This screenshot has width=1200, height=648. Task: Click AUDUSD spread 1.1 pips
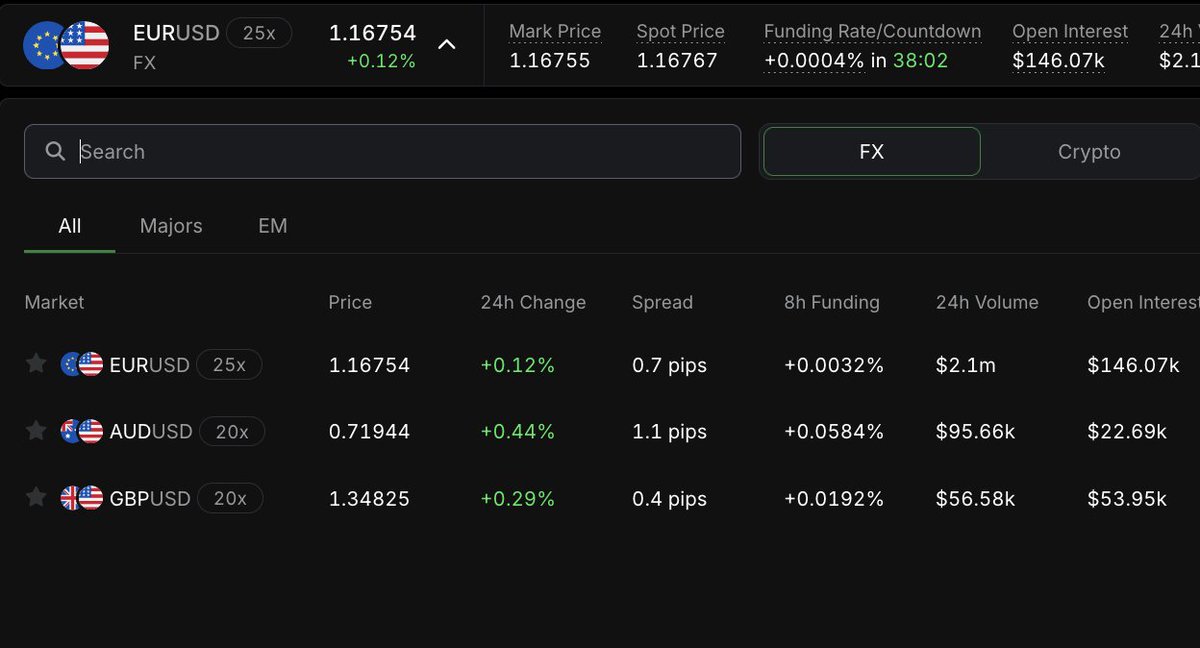[669, 431]
